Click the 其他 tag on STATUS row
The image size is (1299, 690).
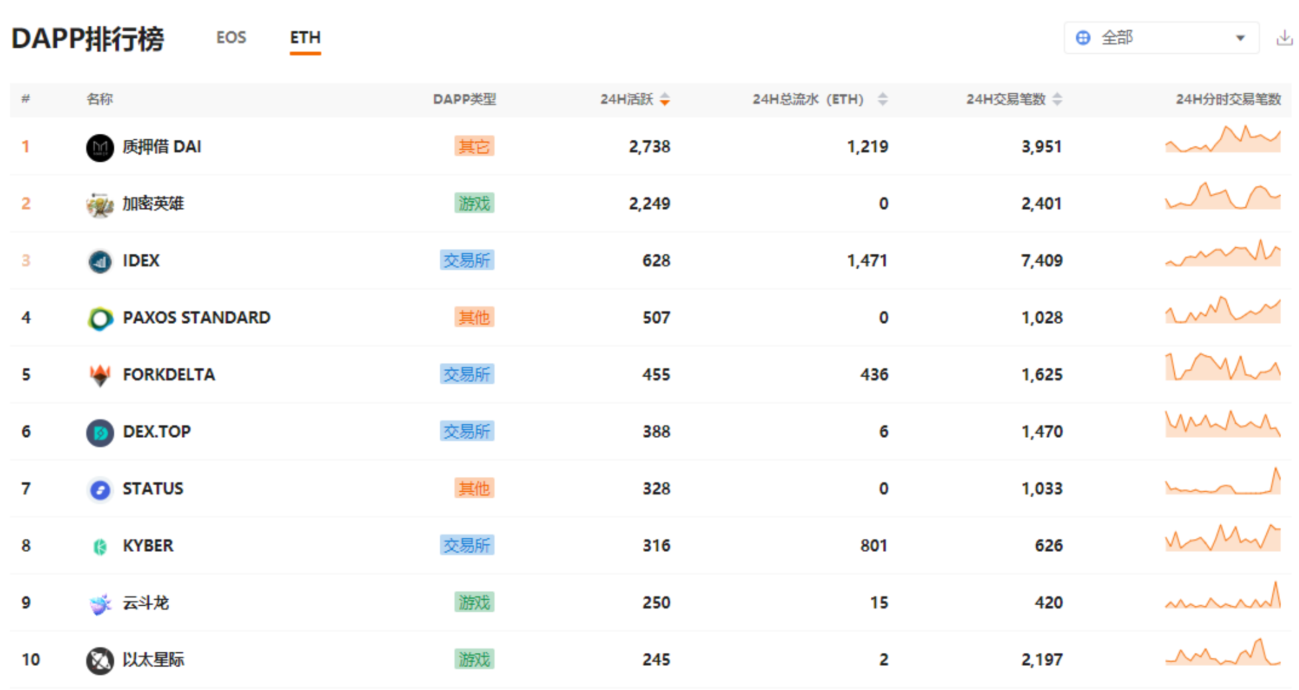[x=474, y=489]
